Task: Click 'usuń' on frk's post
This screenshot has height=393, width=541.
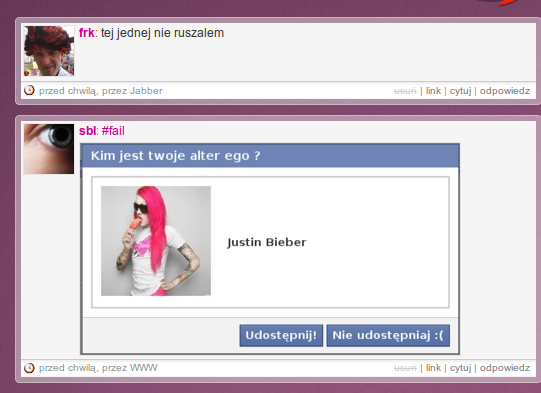Action: [405, 91]
